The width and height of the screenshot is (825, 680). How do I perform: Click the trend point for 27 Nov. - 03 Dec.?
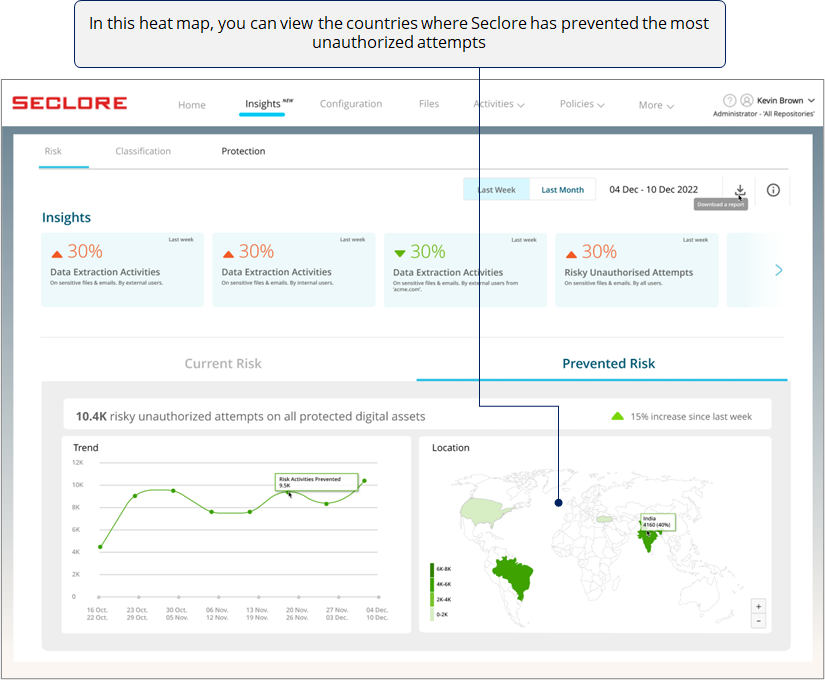click(x=327, y=504)
